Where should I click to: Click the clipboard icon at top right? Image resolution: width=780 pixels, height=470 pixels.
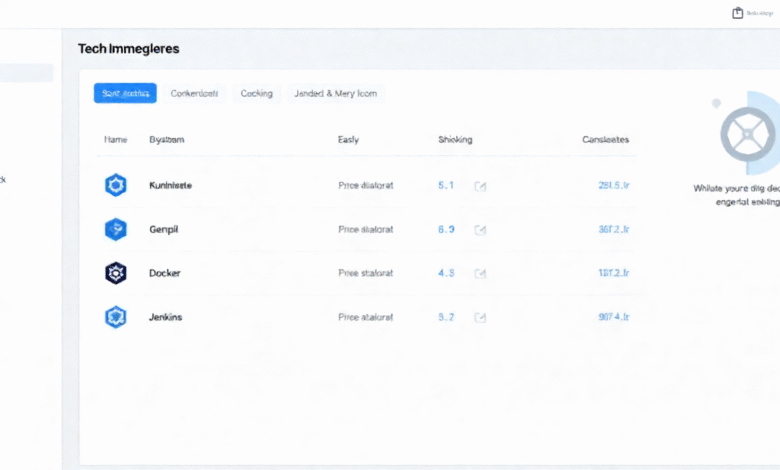(737, 13)
